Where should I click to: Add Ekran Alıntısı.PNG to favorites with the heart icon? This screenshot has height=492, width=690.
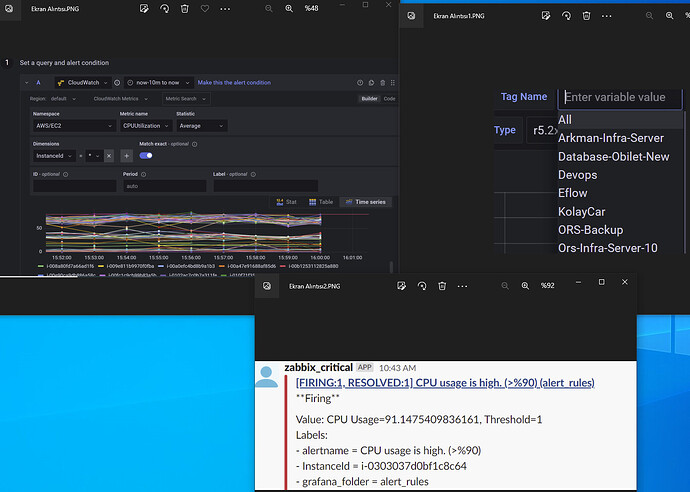pyautogui.click(x=205, y=8)
